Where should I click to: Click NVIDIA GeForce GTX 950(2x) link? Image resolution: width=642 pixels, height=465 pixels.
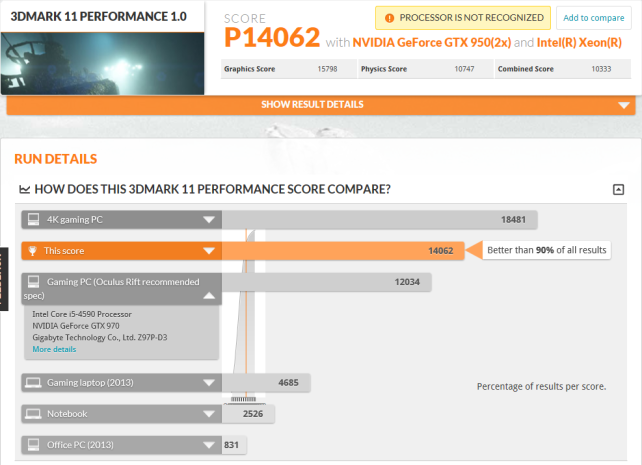[x=432, y=43]
